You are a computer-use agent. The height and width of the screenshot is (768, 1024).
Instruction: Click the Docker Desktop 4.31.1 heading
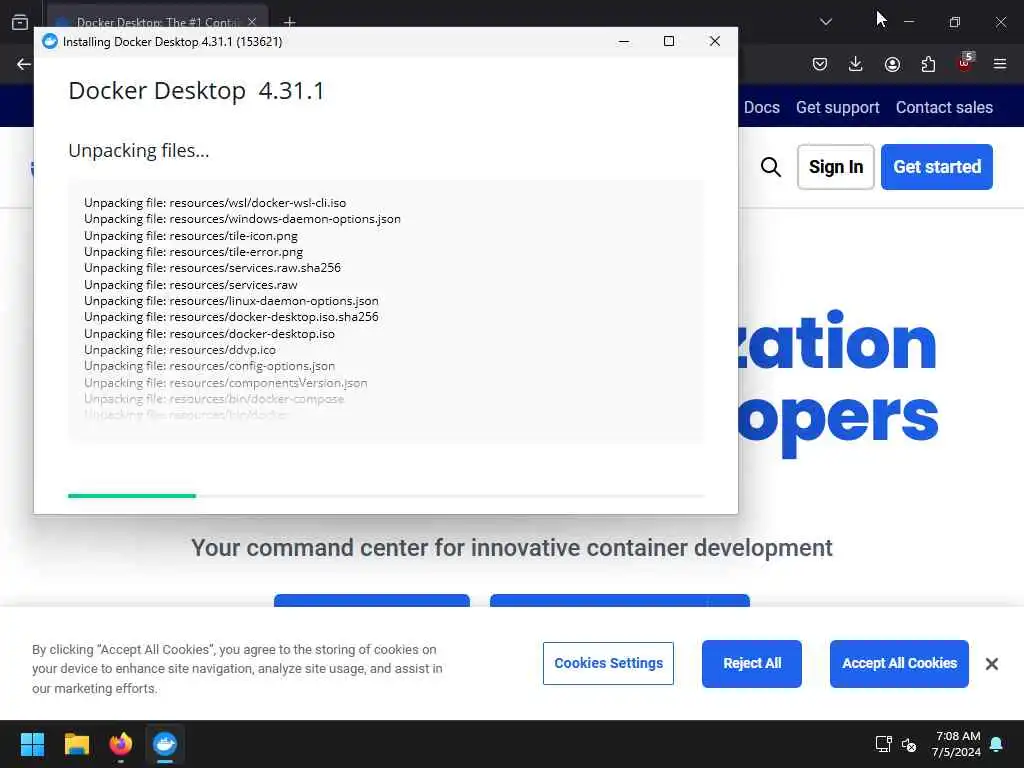[196, 91]
